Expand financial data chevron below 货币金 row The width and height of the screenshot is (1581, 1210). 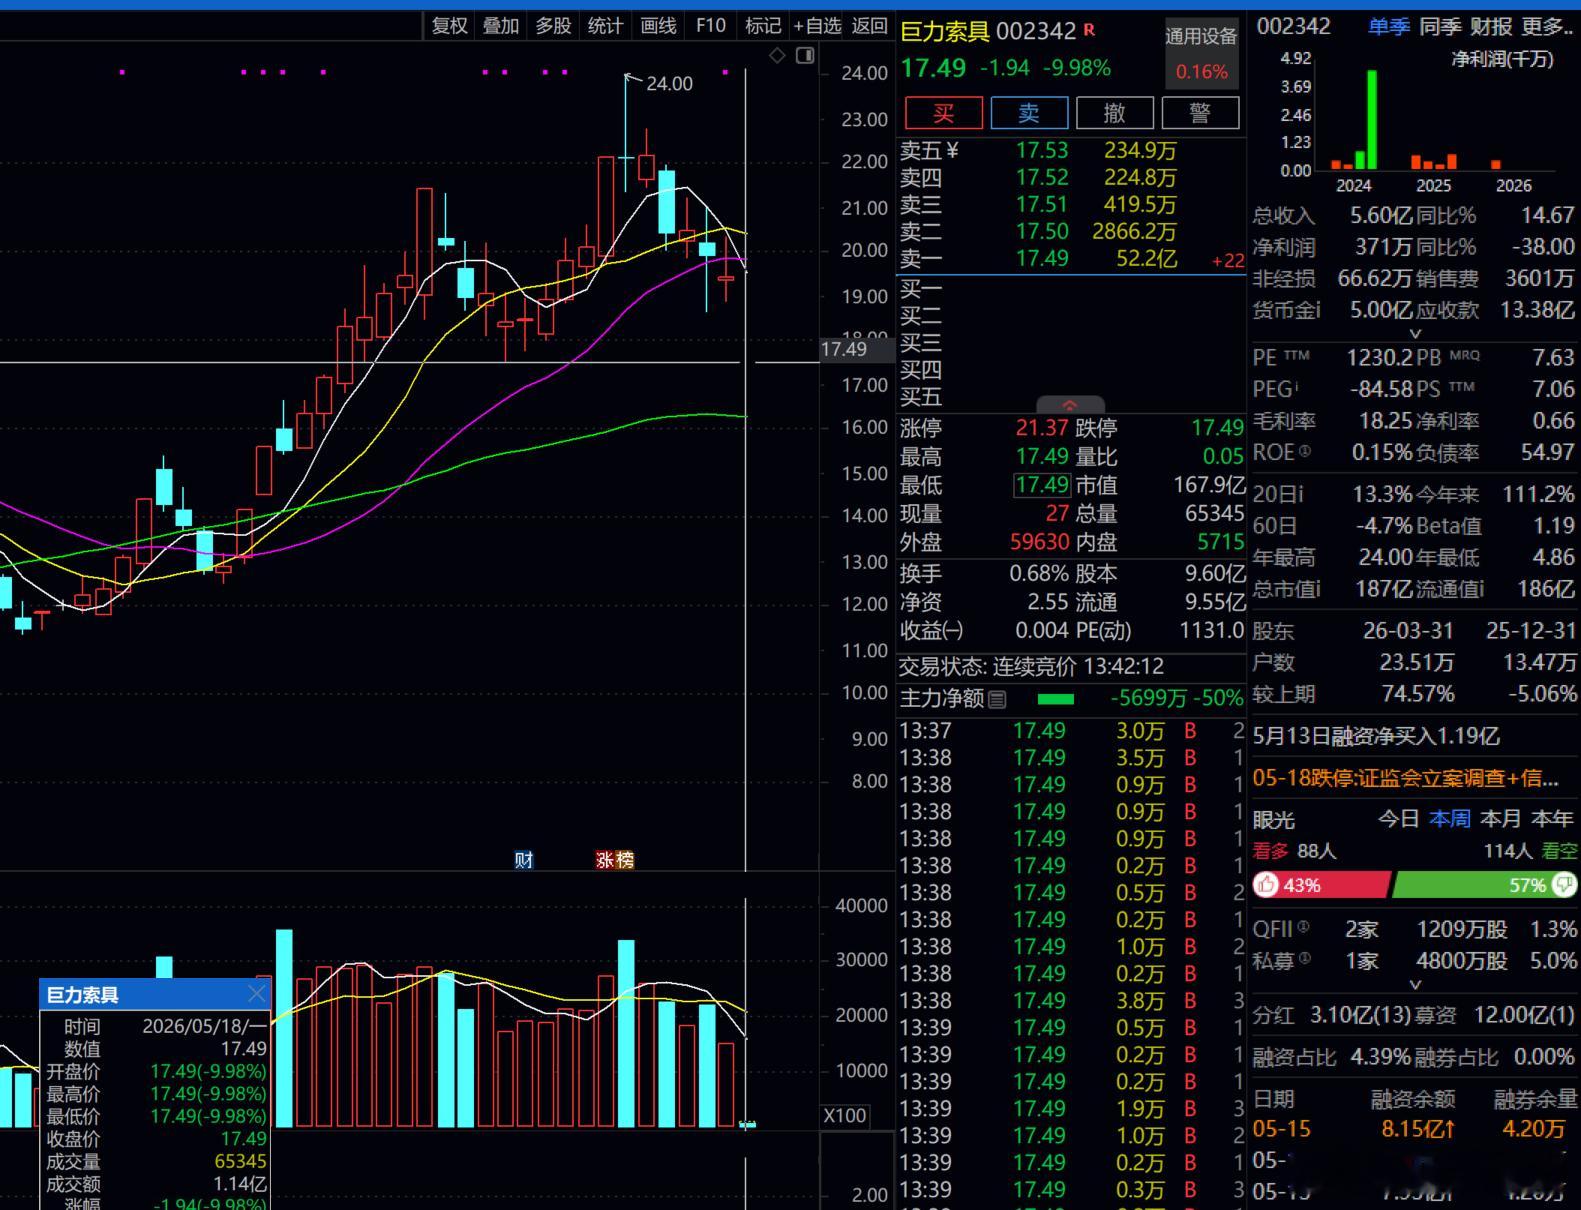pos(1415,334)
